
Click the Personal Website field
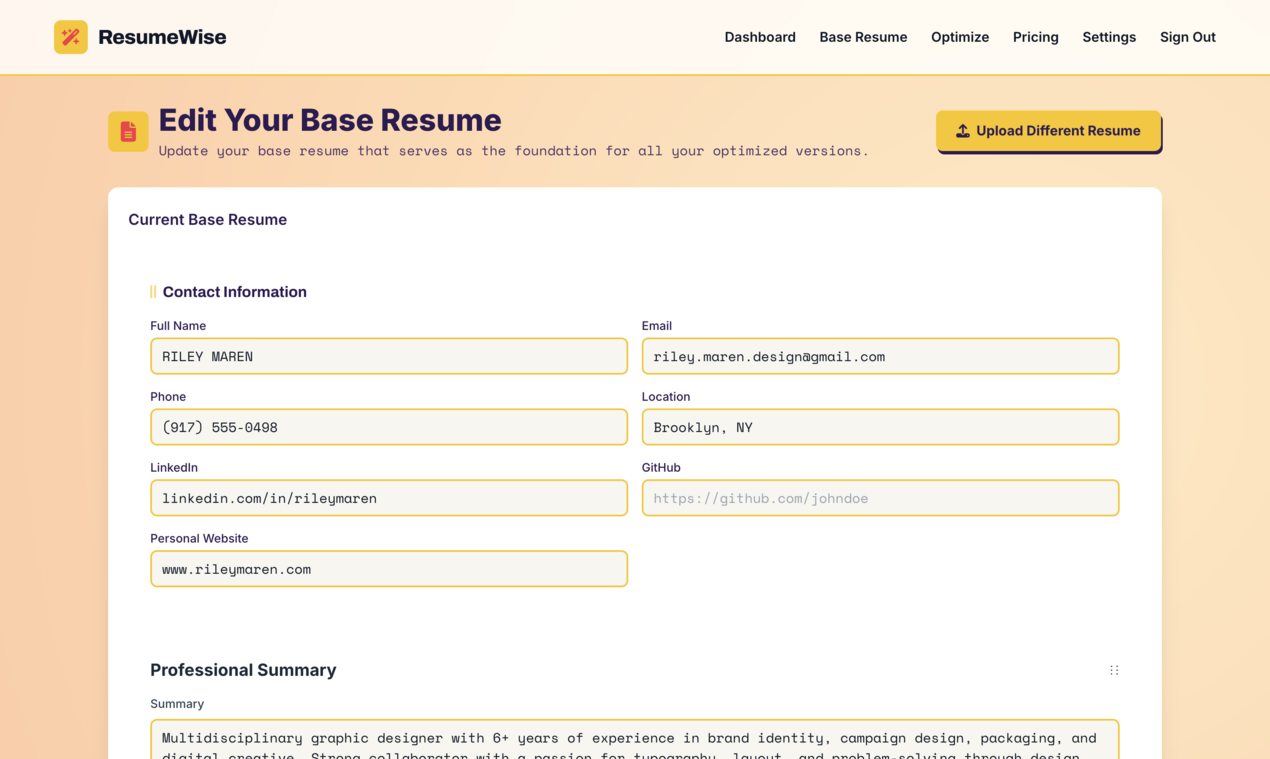(x=389, y=569)
